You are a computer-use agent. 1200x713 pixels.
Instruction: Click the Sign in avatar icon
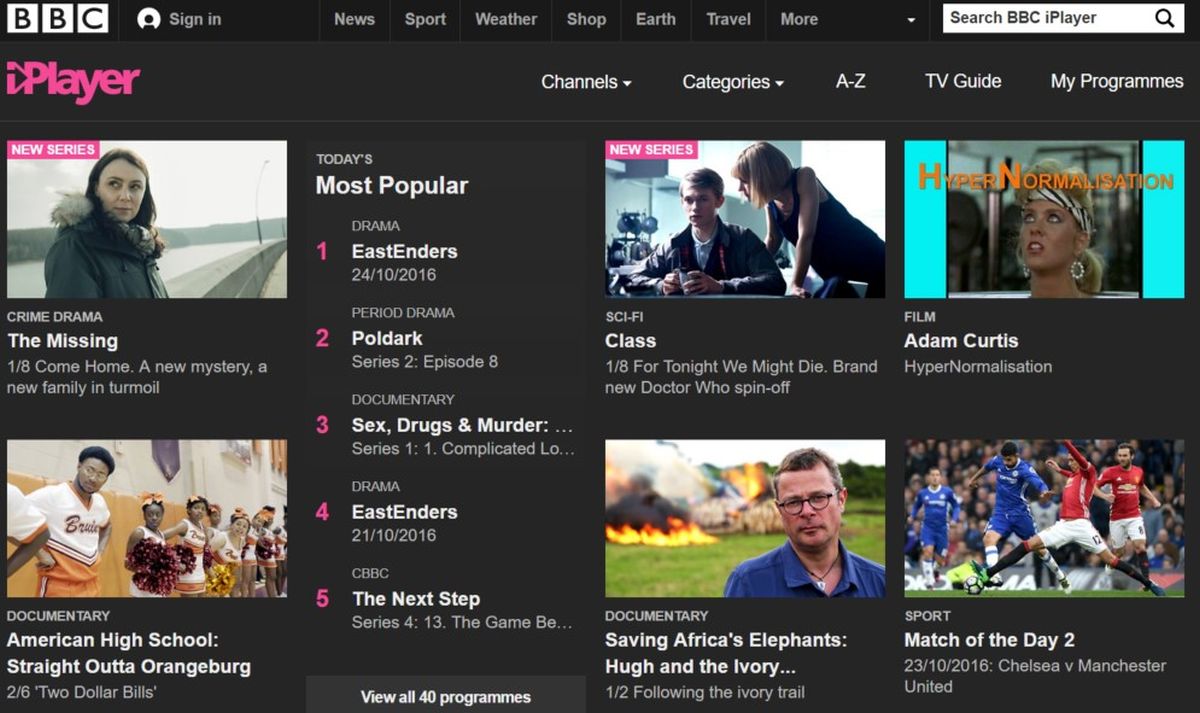[149, 19]
